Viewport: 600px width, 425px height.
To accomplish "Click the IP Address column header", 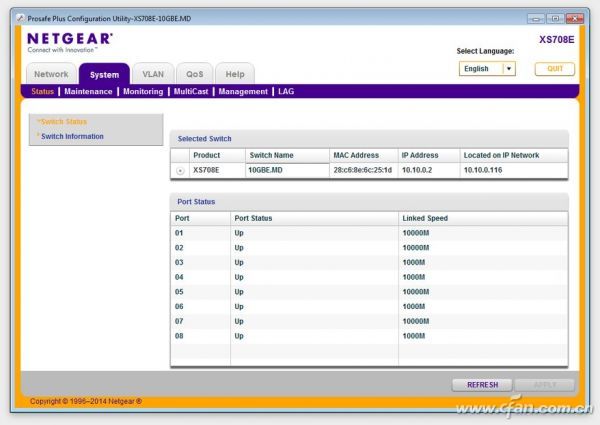I will coord(429,155).
